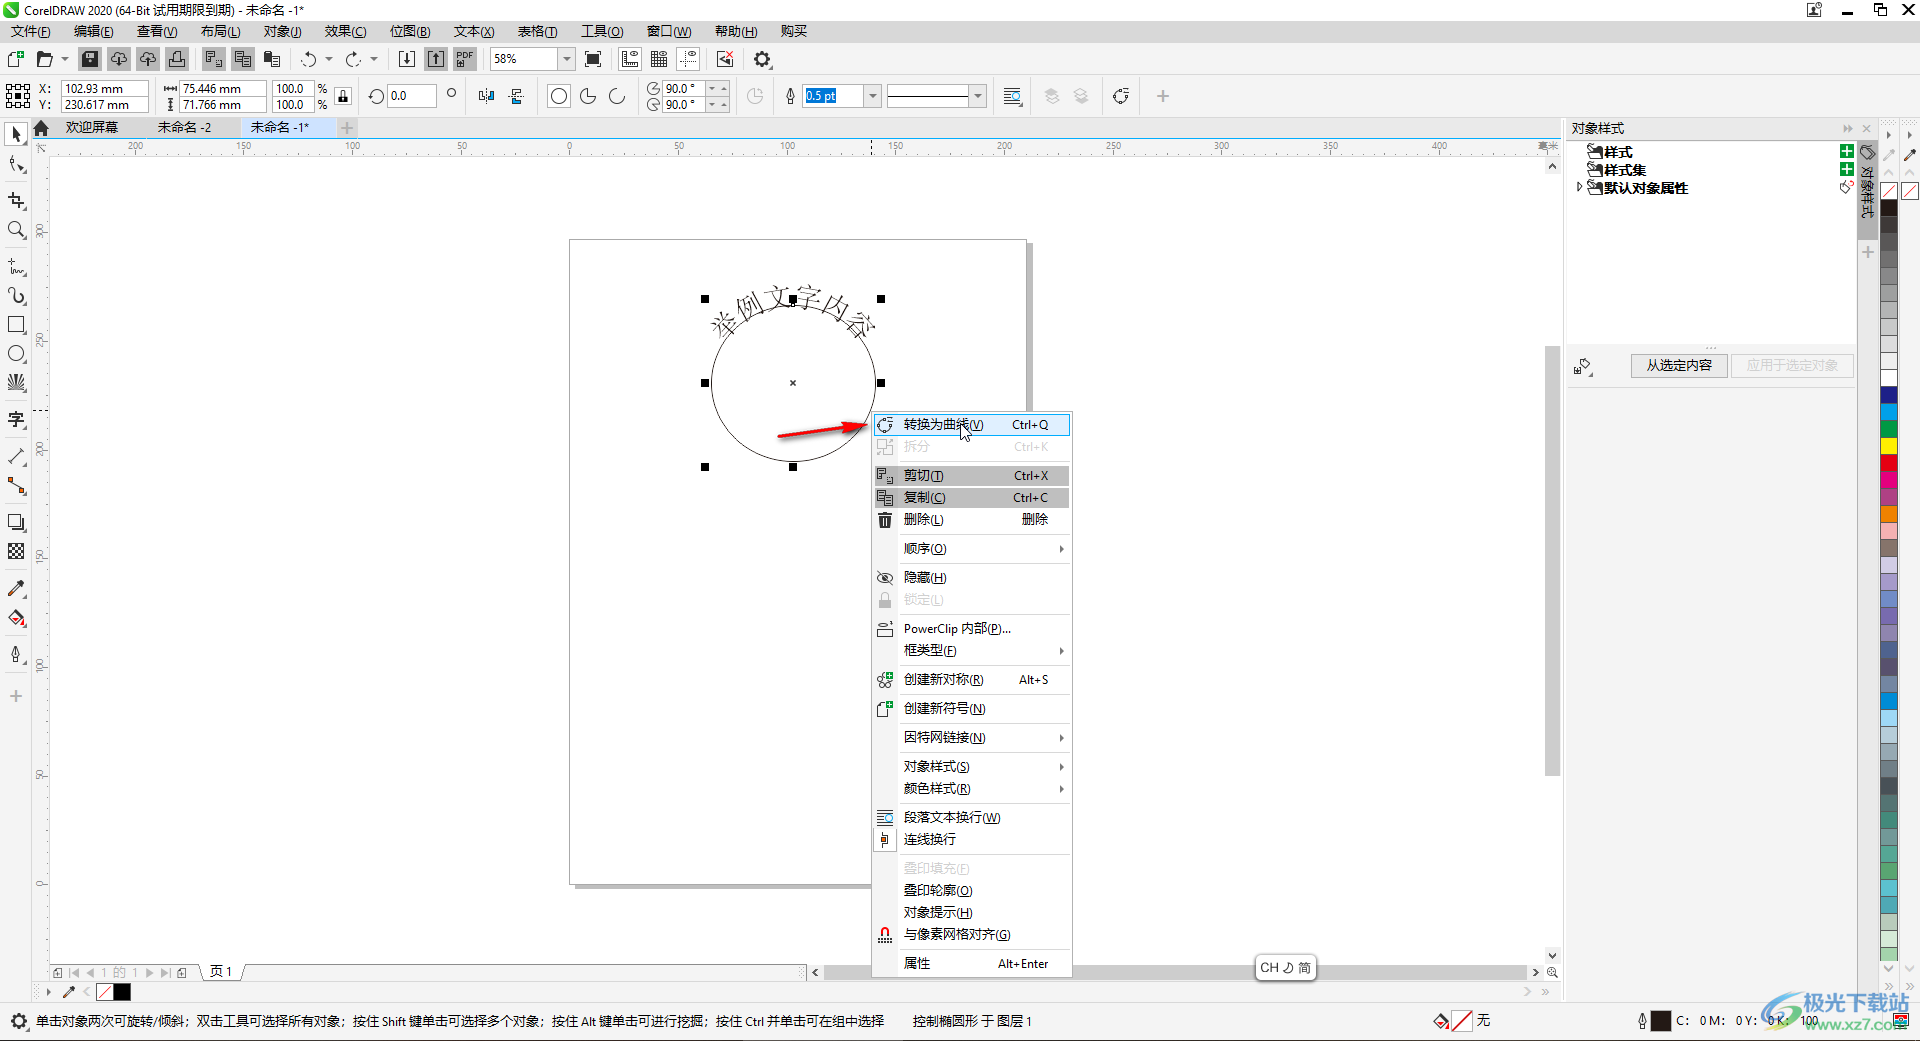Choose the Pie shape mode button
The image size is (1920, 1041).
pyautogui.click(x=588, y=96)
